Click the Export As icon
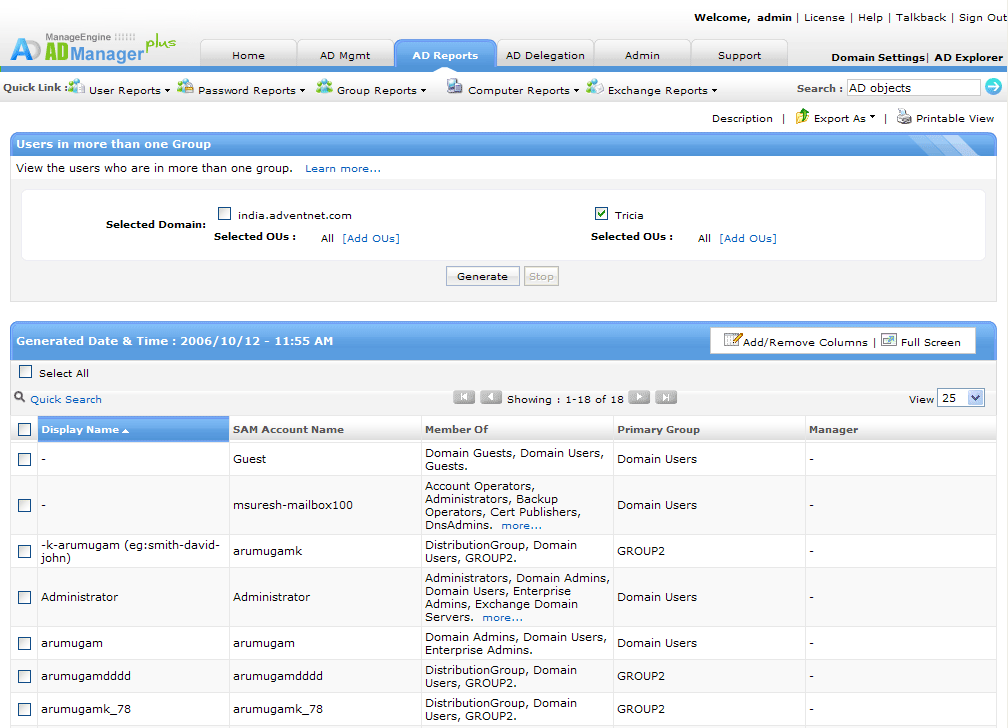The image size is (1008, 728). coord(802,116)
